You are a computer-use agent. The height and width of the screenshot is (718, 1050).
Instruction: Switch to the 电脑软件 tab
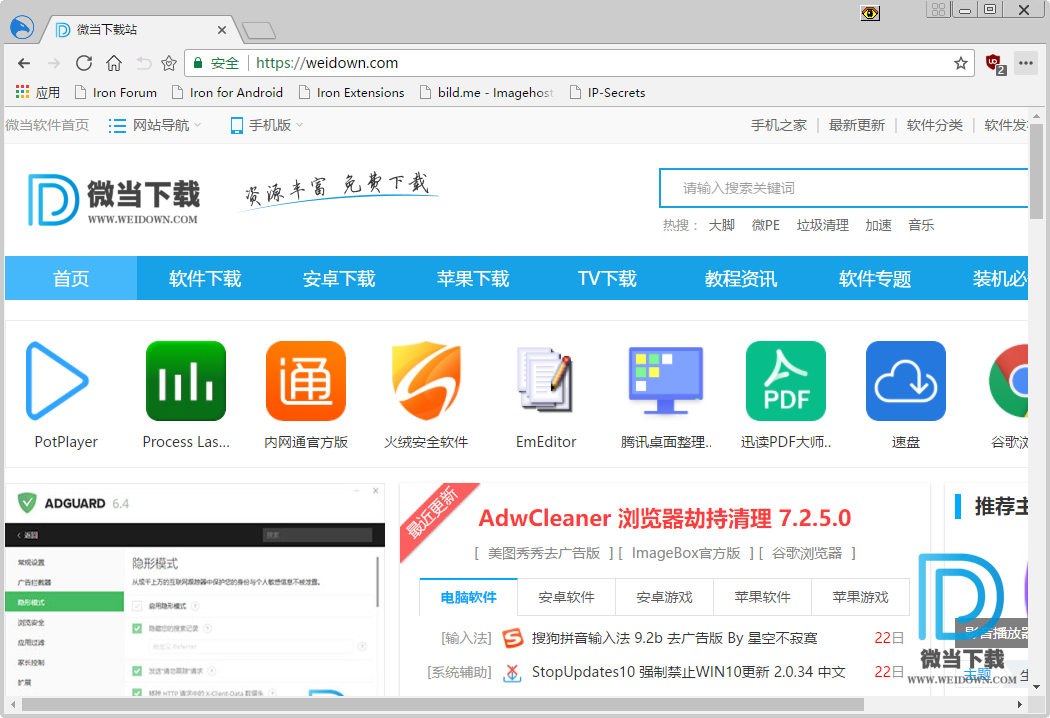(x=469, y=597)
